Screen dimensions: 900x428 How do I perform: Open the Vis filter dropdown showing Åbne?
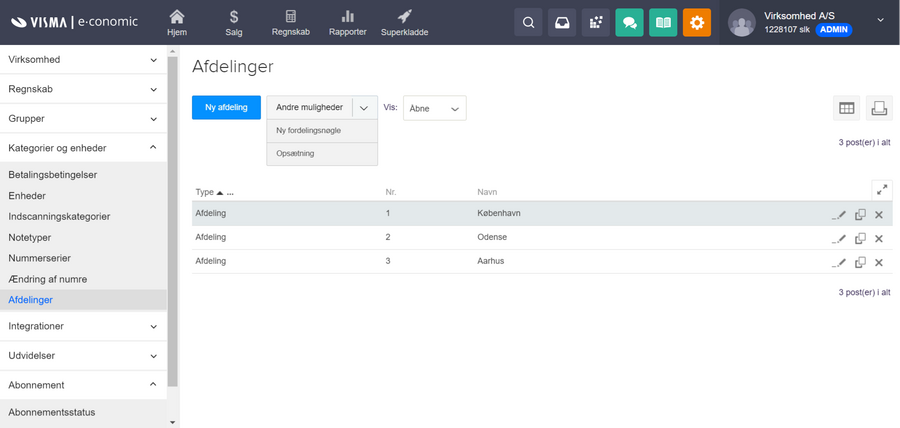tap(435, 108)
